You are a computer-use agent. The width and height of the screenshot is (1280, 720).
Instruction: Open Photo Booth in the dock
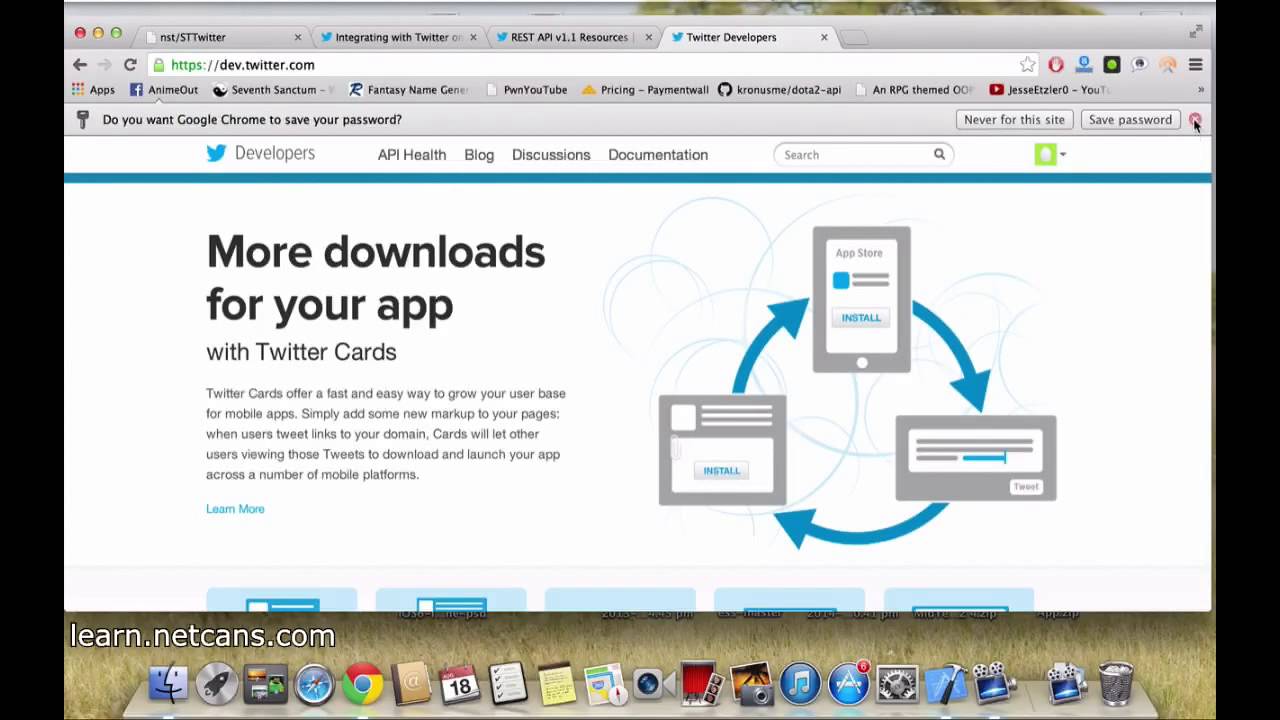tap(701, 685)
